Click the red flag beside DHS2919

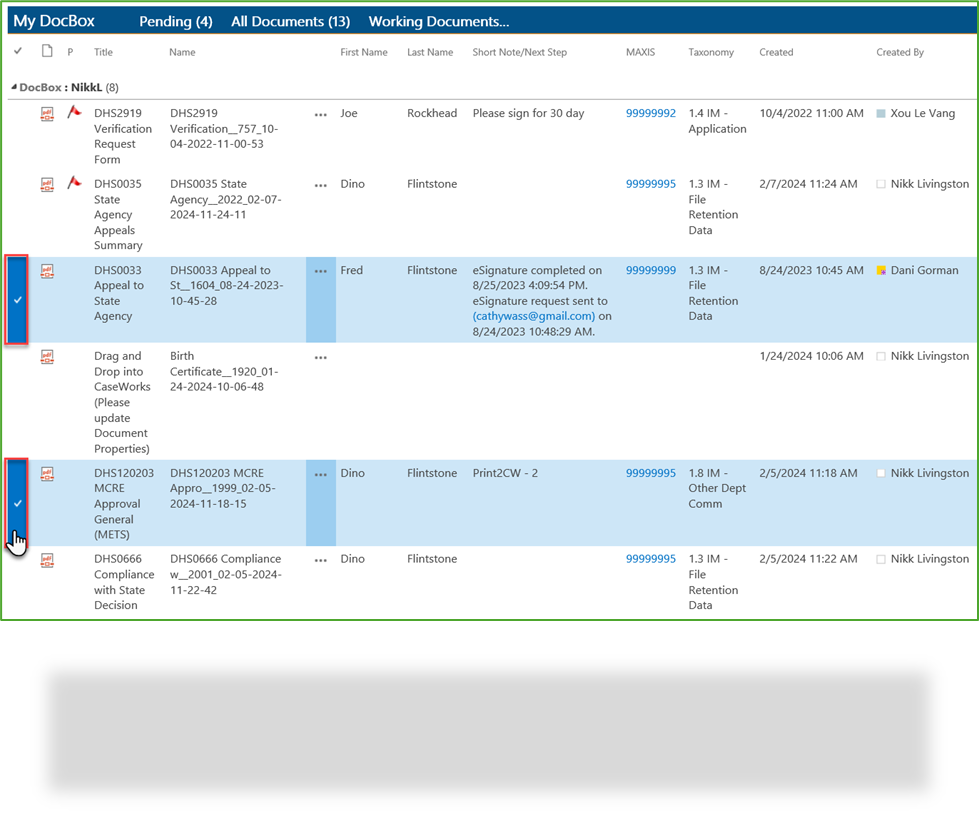tap(74, 113)
